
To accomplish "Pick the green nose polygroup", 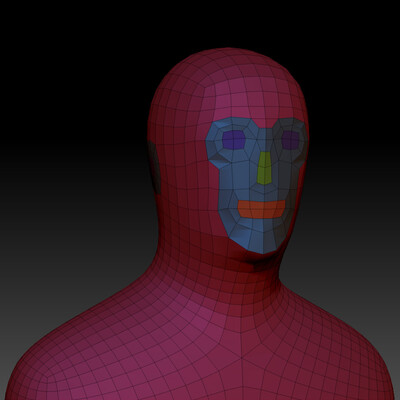I will click(265, 168).
